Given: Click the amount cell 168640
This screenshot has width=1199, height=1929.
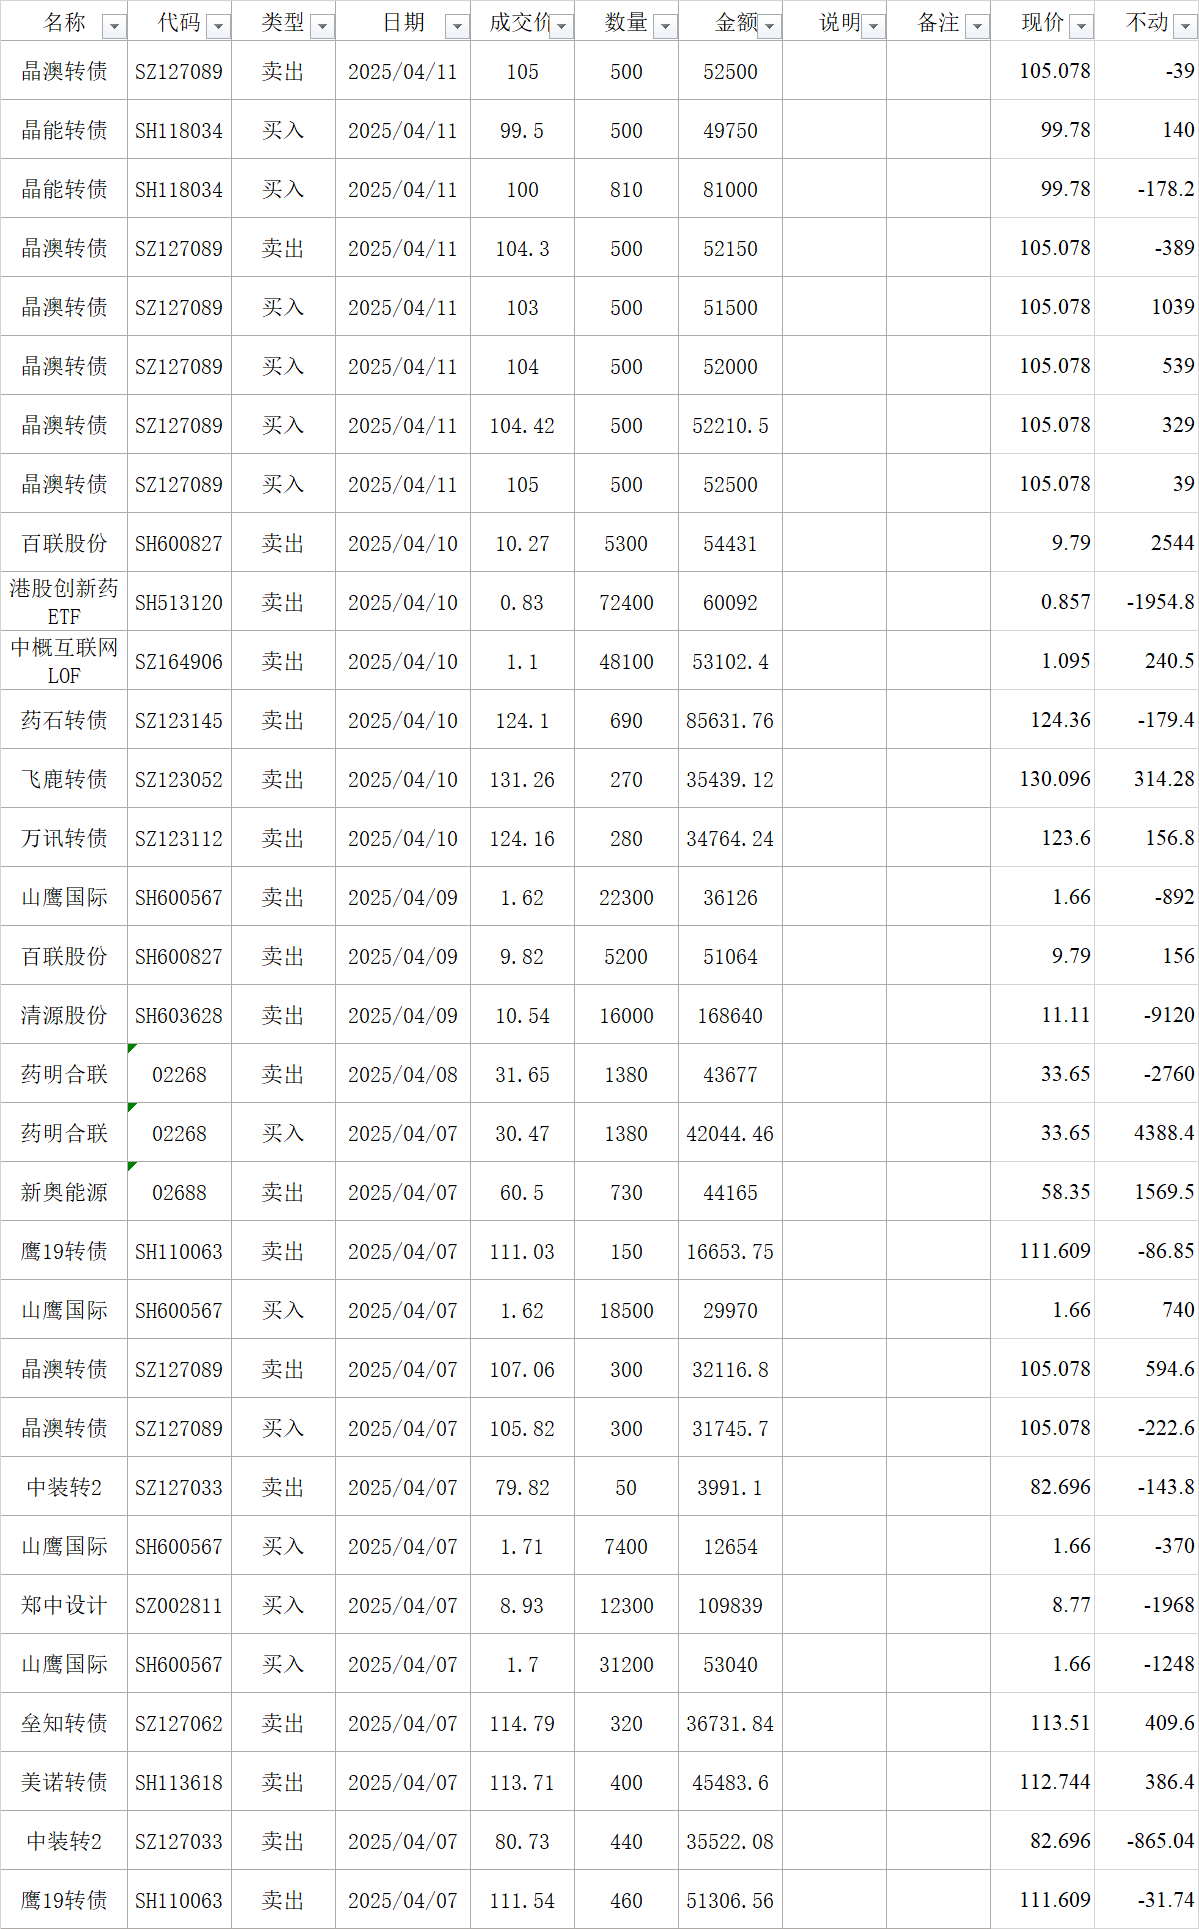Looking at the screenshot, I should click(x=730, y=1015).
